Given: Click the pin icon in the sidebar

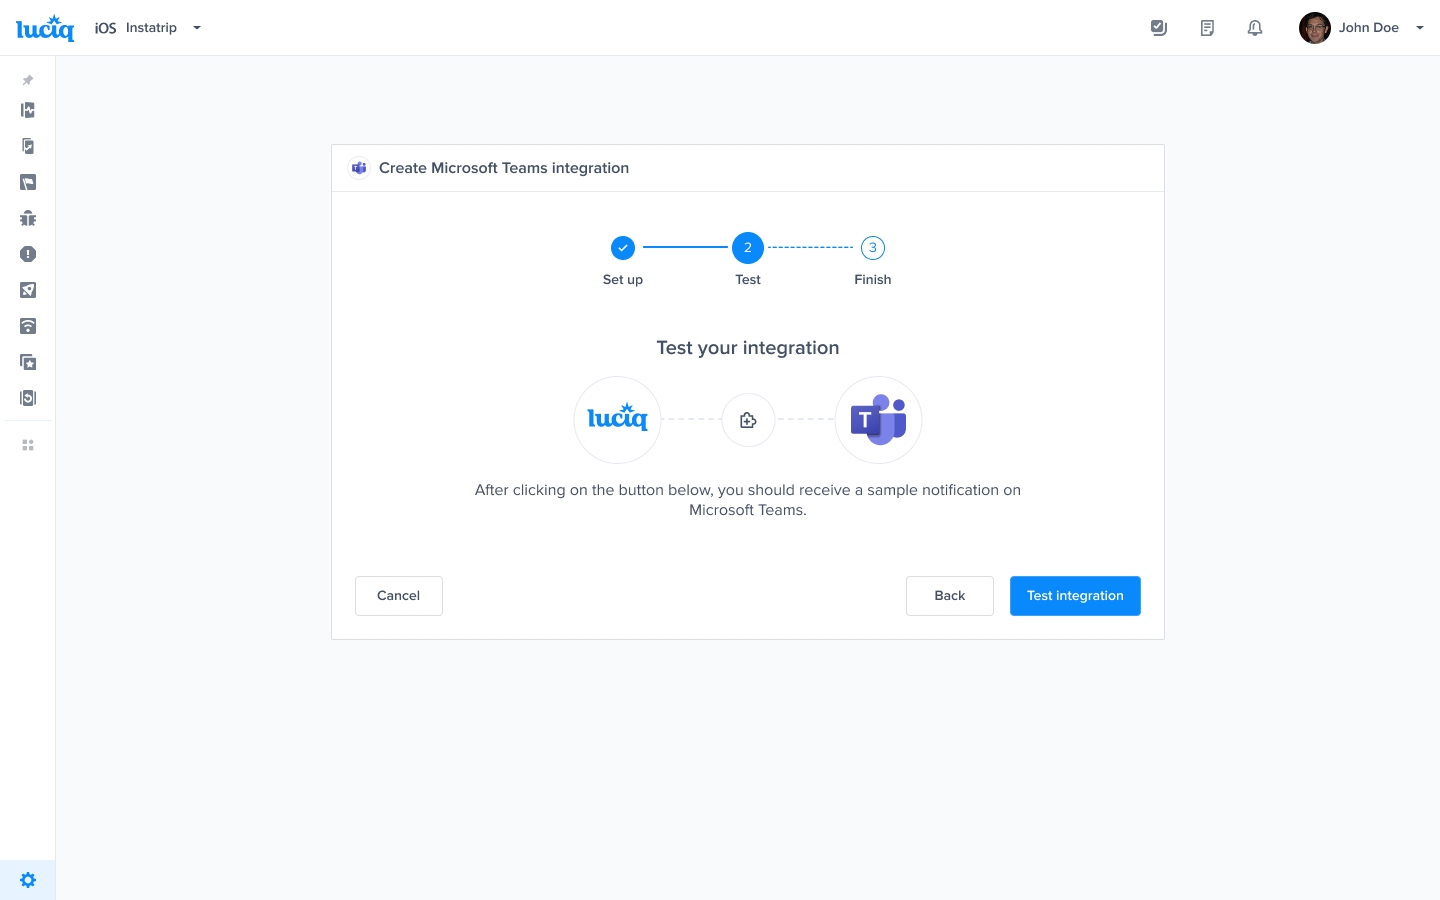Looking at the screenshot, I should tap(28, 80).
